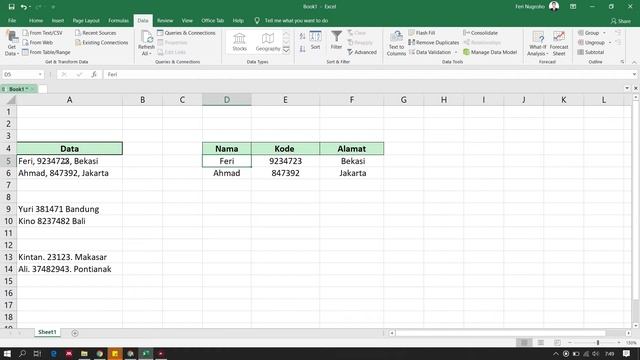This screenshot has height=360, width=640.
Task: Sort selection Z to A descending
Action: point(302,49)
